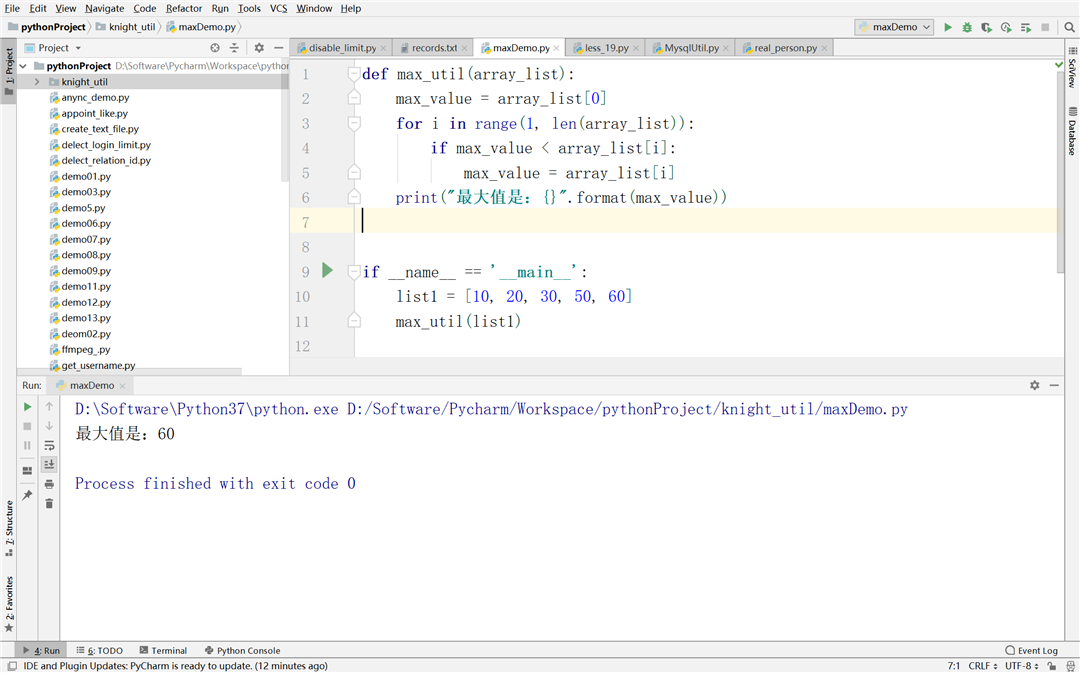Expand the knight_util folder
The height and width of the screenshot is (673, 1080).
[x=37, y=82]
